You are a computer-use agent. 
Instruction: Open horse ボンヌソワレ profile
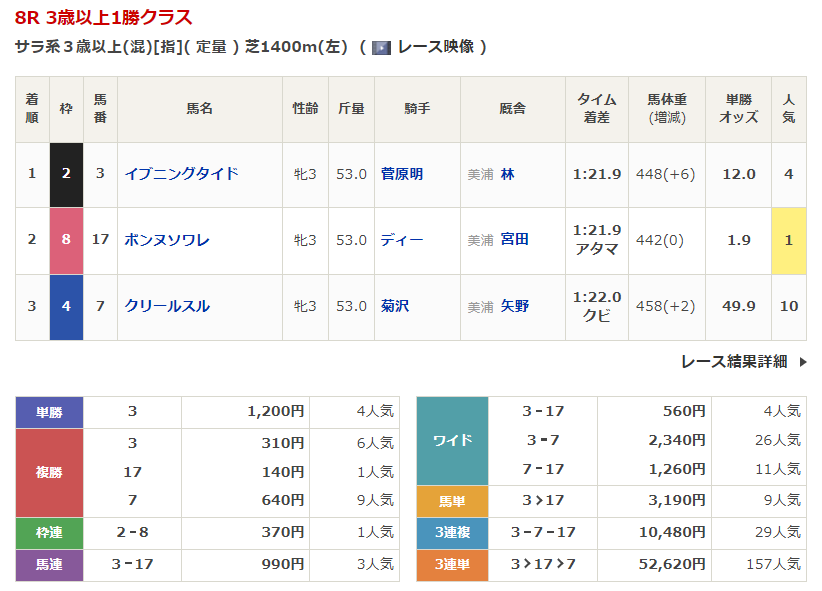click(x=167, y=240)
